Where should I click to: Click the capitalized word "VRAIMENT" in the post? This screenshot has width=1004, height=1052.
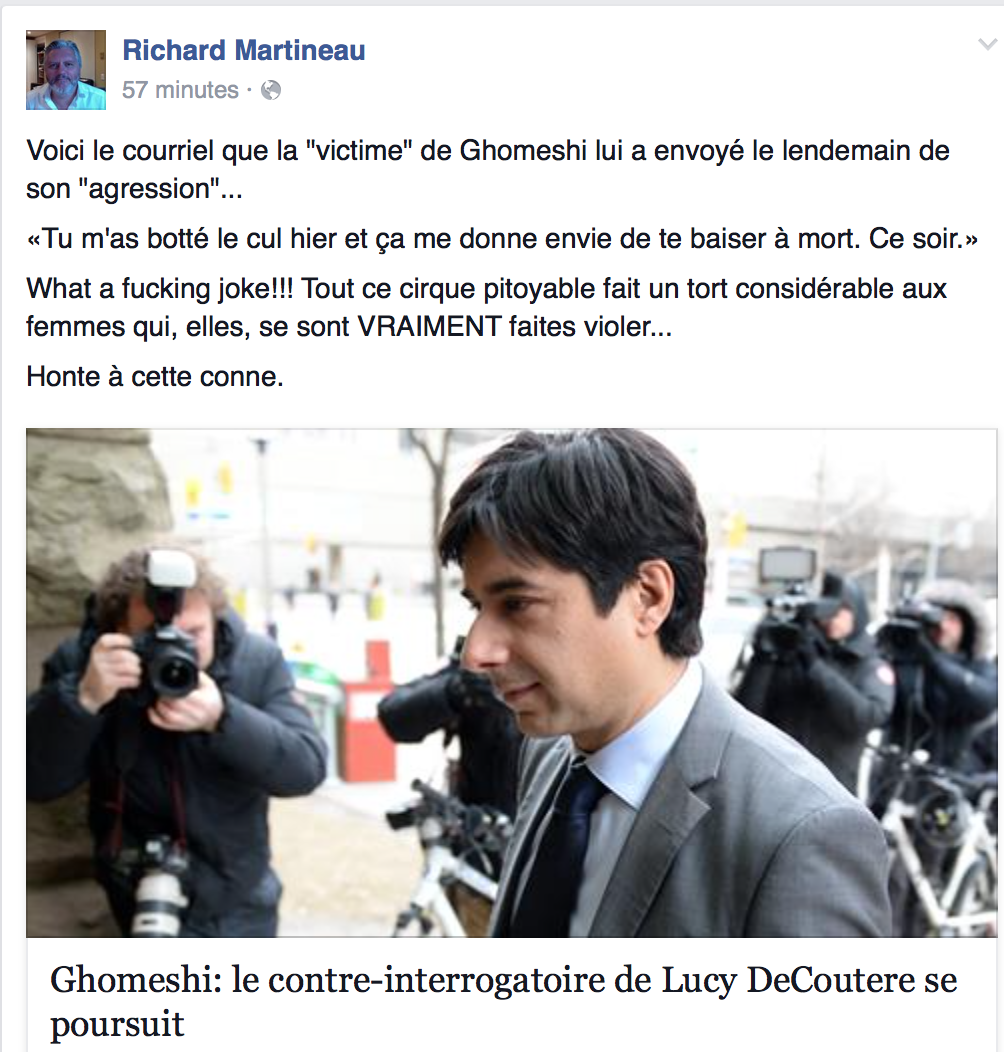[429, 327]
